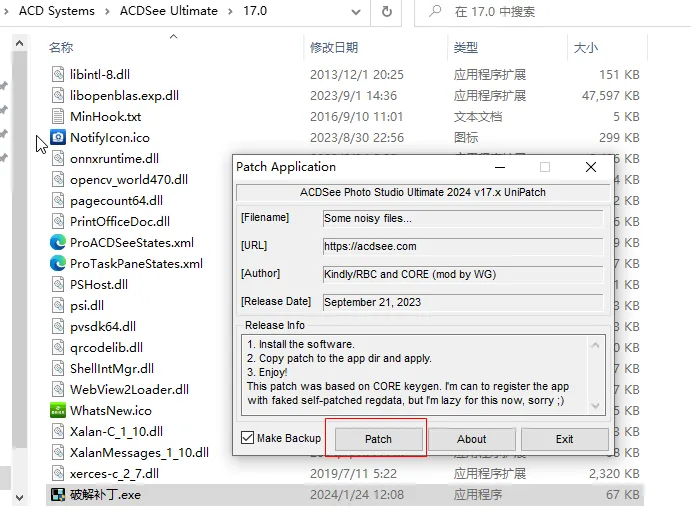Sort by the 大小 column header
Screen dimensions: 691x514
tap(586, 48)
